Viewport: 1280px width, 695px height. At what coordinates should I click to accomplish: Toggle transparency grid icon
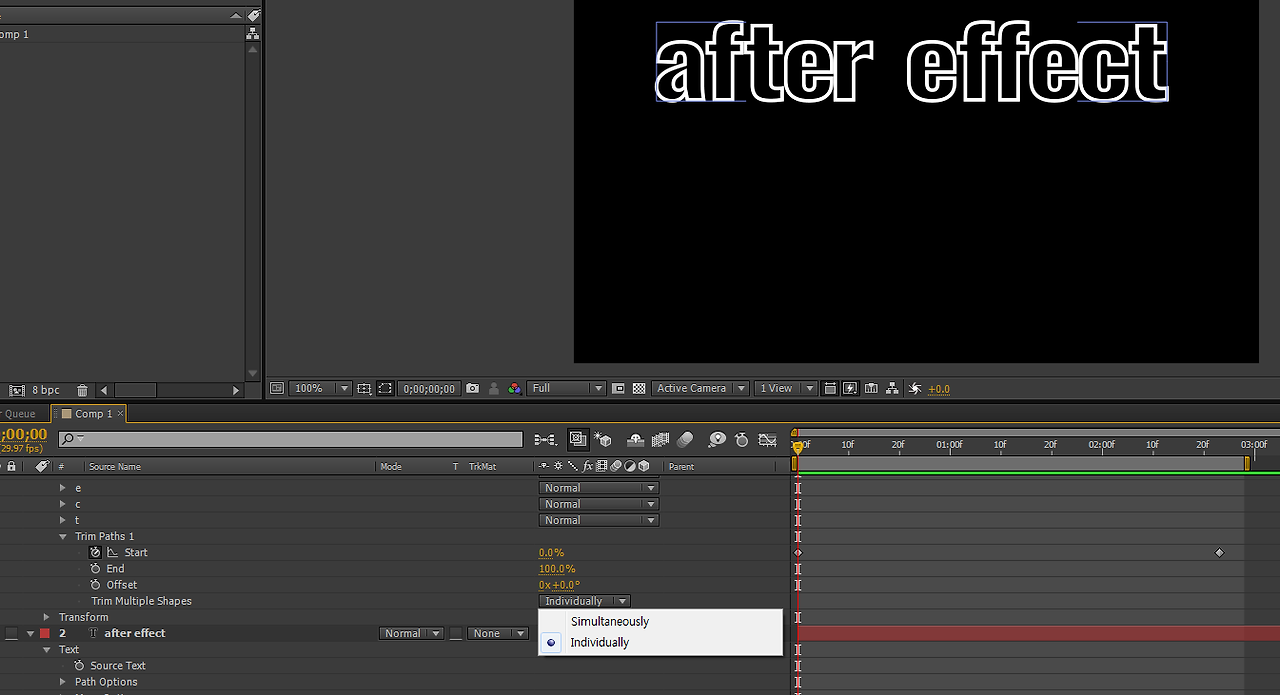click(x=638, y=388)
